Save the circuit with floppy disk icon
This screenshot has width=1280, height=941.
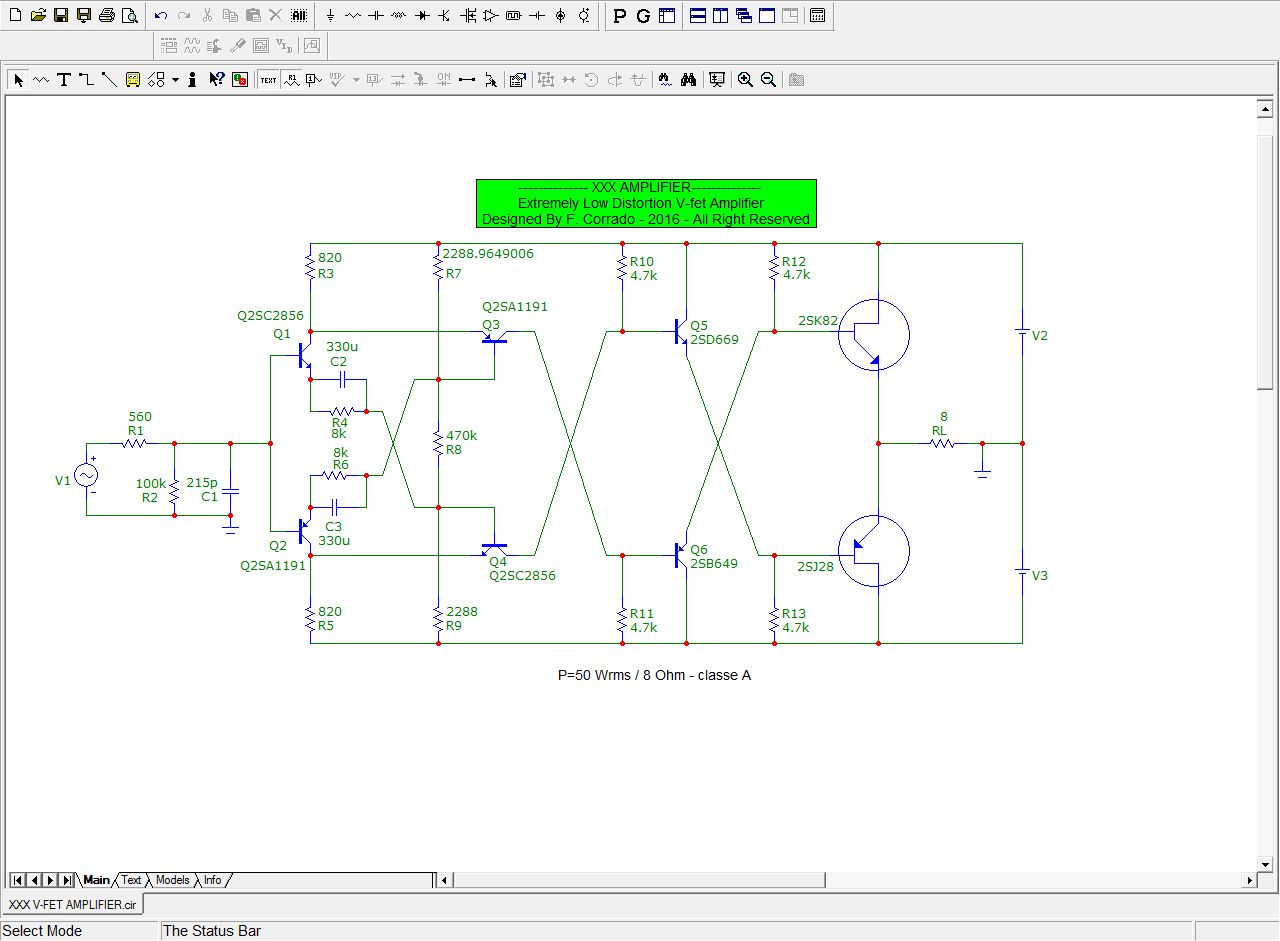(61, 16)
